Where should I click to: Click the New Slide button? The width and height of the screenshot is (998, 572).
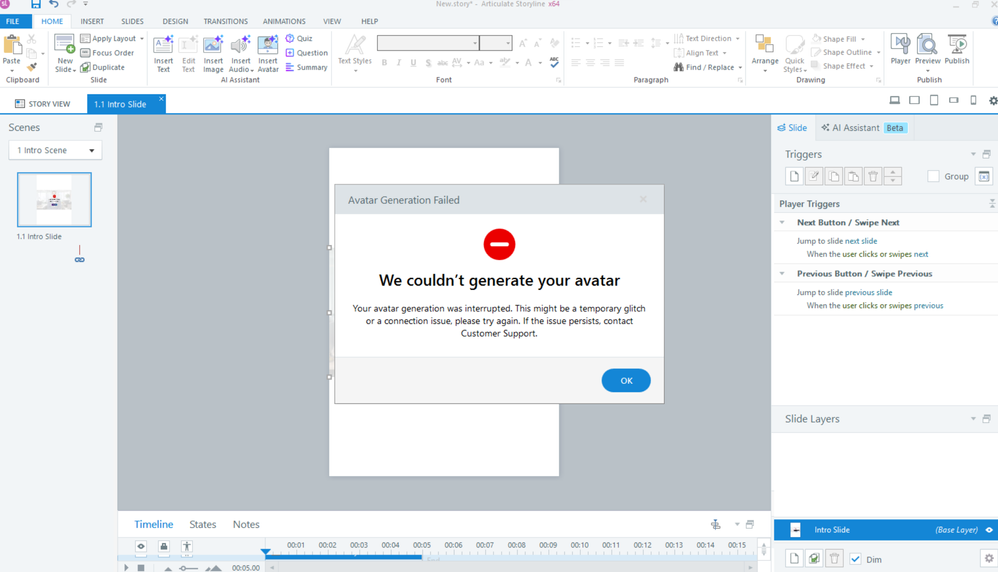[64, 55]
